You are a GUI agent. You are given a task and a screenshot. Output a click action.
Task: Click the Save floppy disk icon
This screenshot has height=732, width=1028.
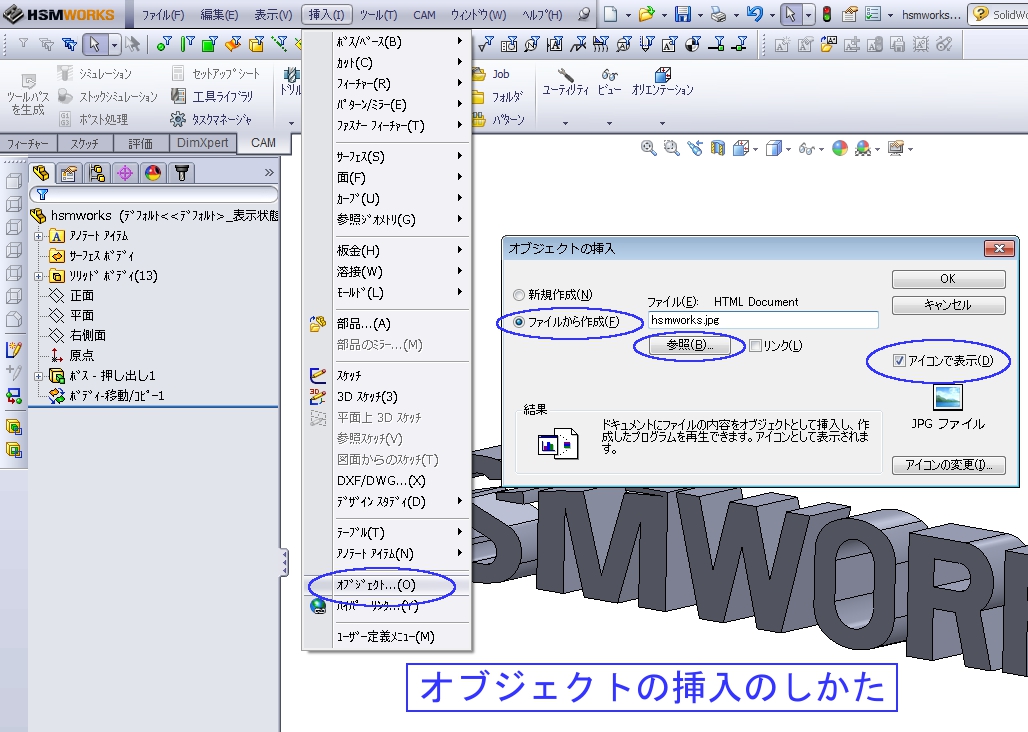pyautogui.click(x=682, y=14)
